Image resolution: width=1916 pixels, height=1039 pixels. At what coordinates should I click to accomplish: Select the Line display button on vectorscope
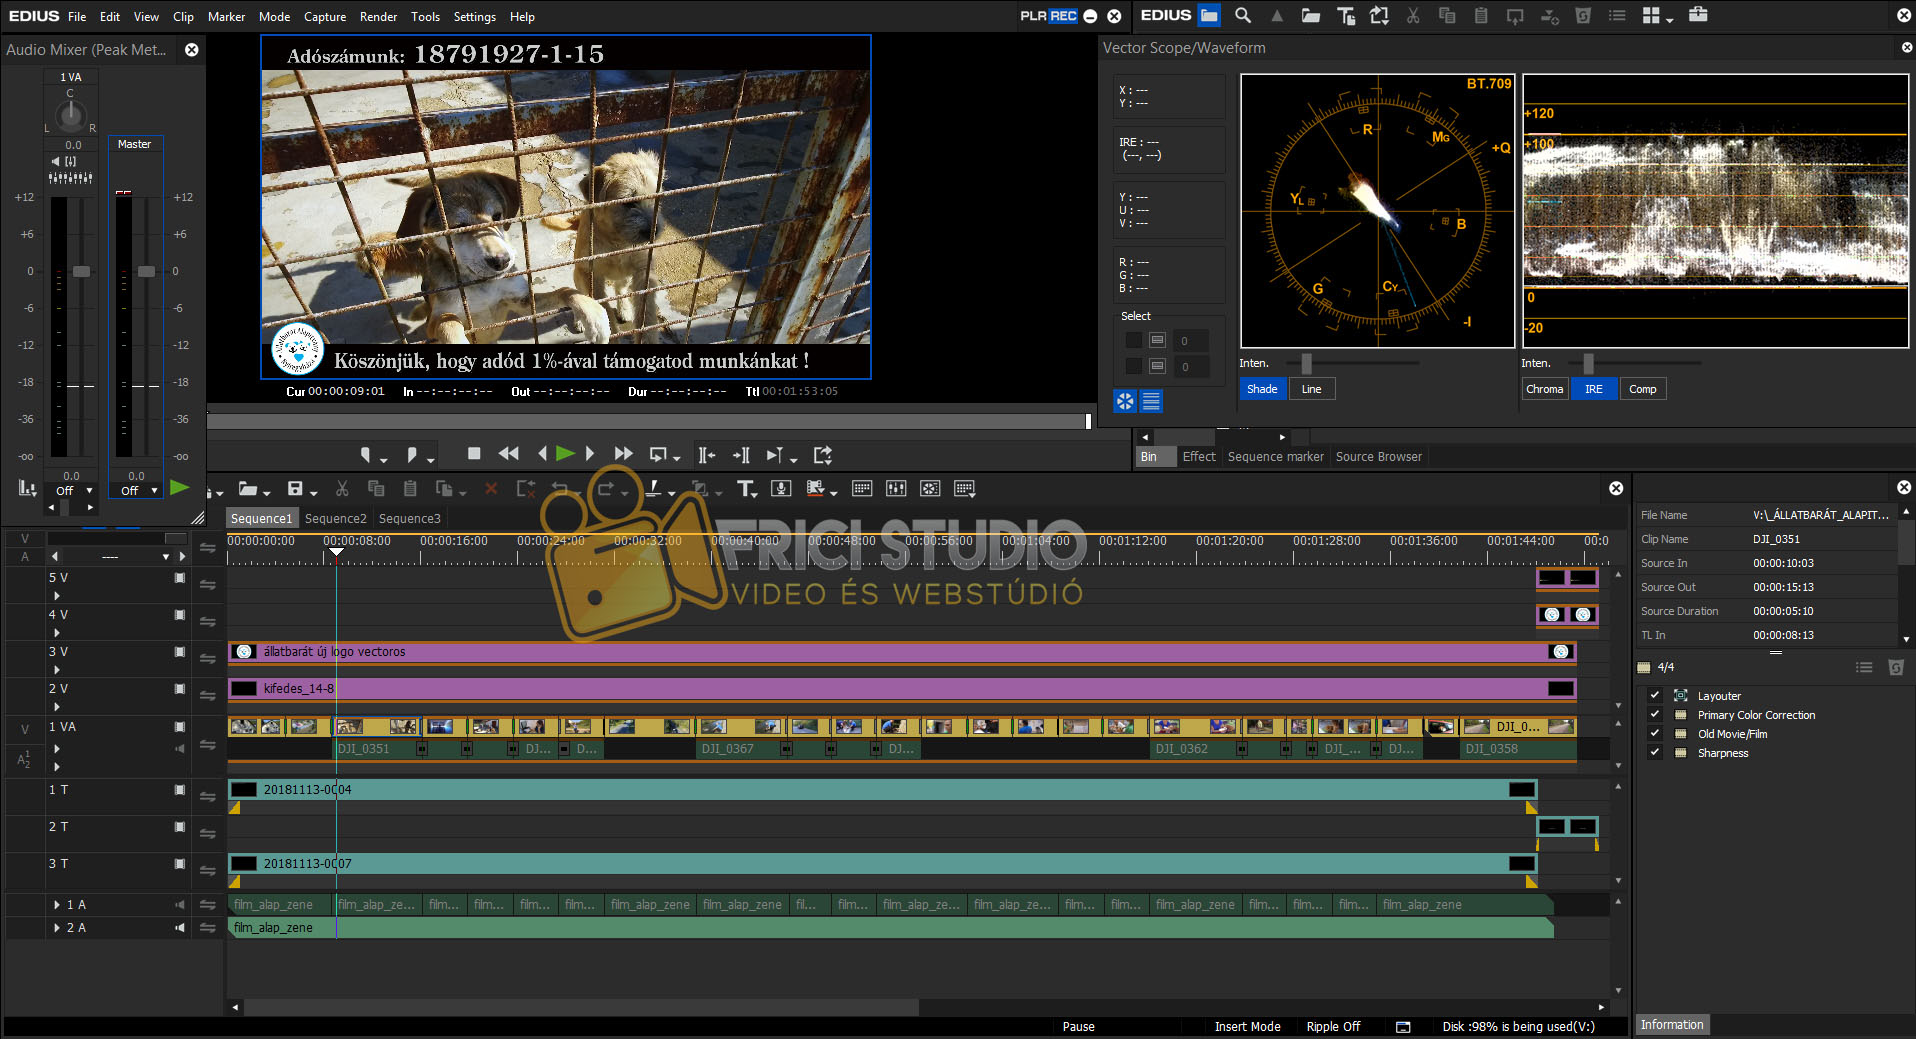coord(1311,389)
